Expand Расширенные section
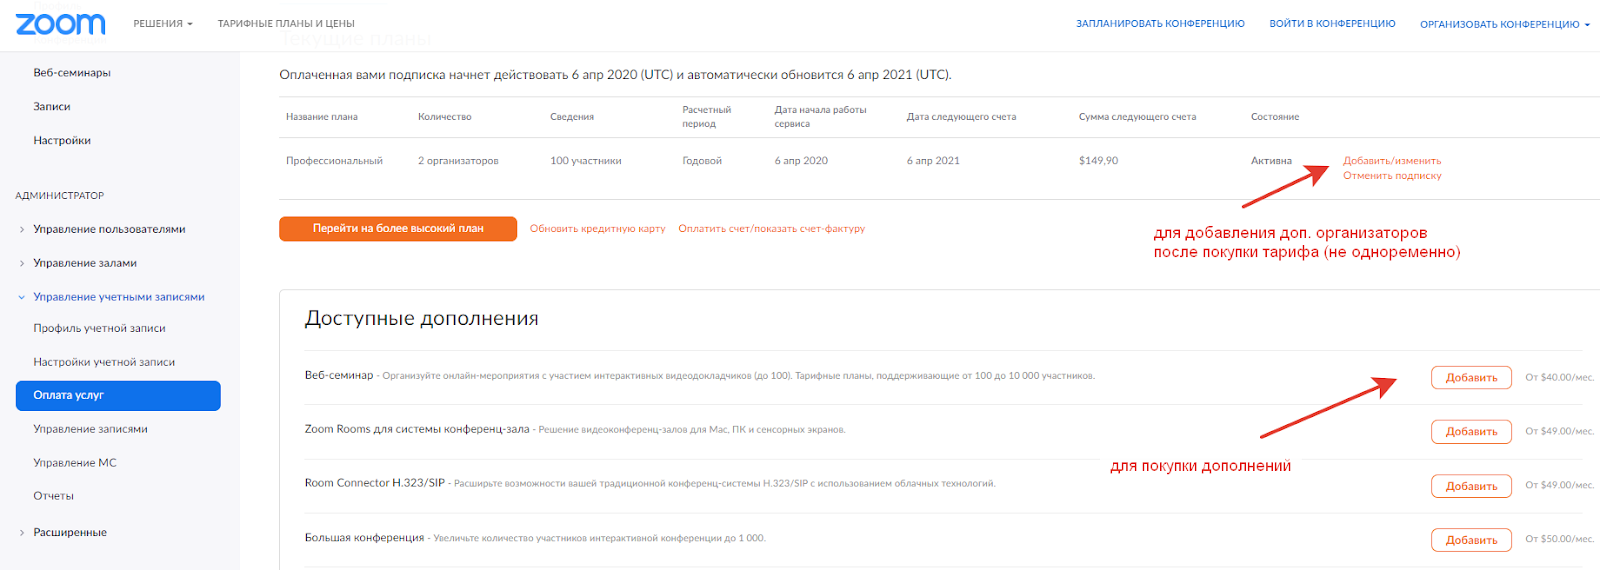This screenshot has width=1600, height=570. pos(70,533)
